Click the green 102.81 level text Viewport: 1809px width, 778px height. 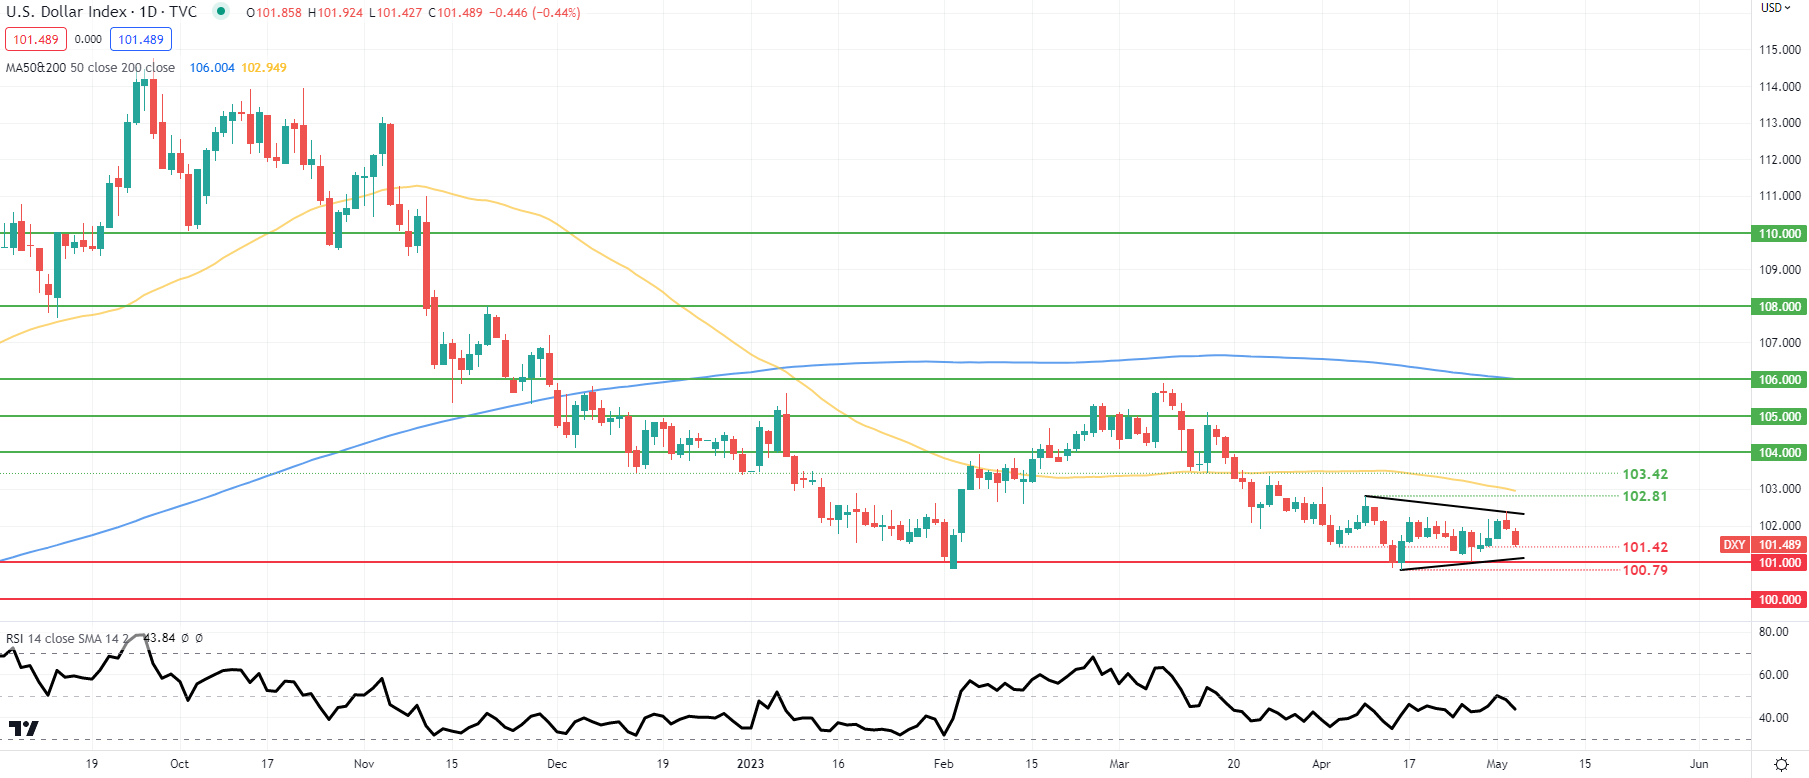1645,496
